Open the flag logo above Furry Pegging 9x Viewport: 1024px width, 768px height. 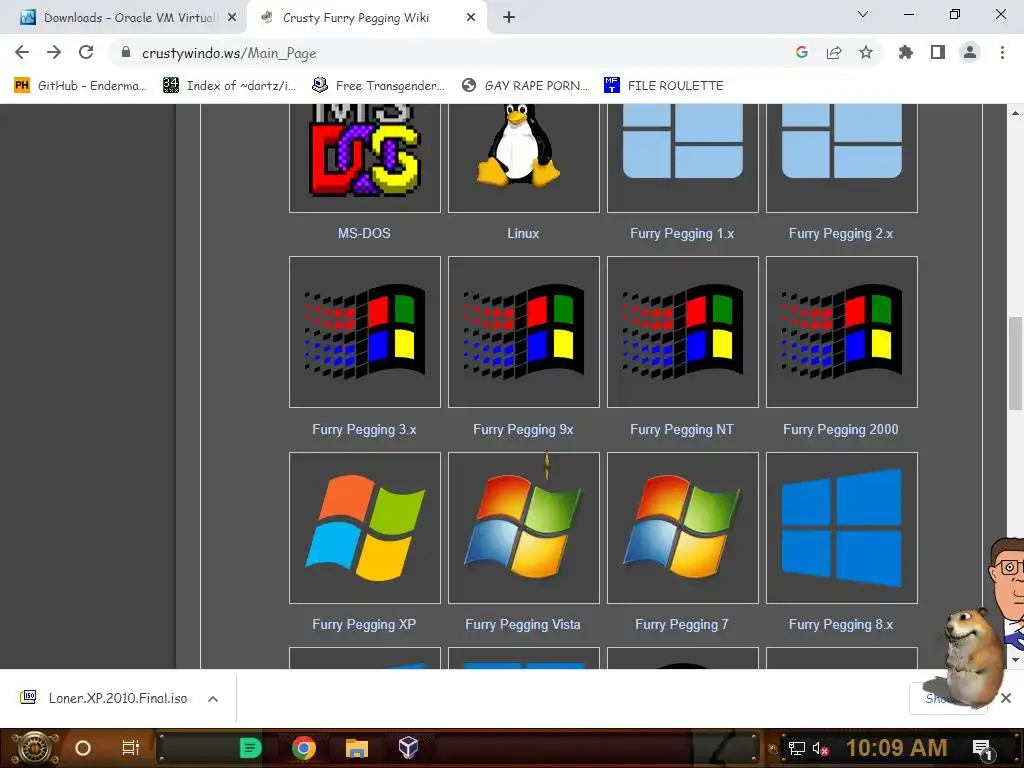pyautogui.click(x=523, y=332)
